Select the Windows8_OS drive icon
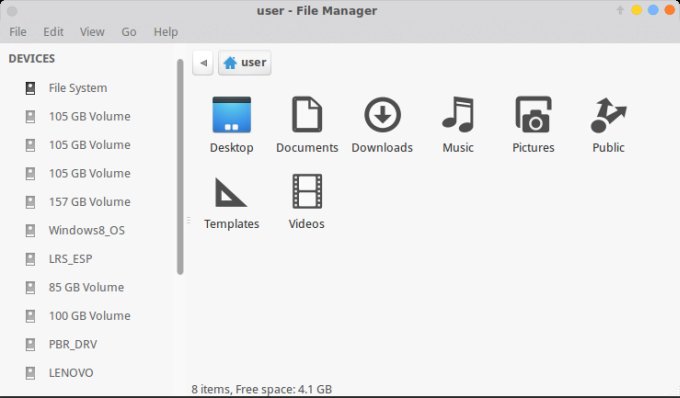This screenshot has height=398, width=680. 30,230
